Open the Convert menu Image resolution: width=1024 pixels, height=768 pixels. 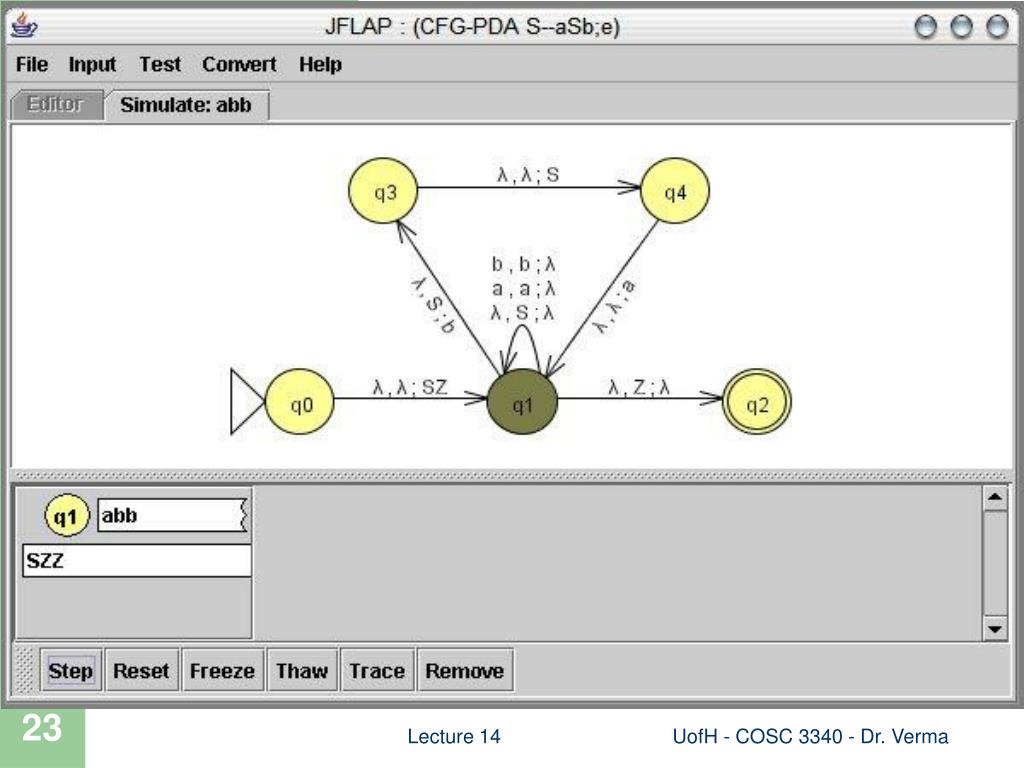(x=239, y=65)
